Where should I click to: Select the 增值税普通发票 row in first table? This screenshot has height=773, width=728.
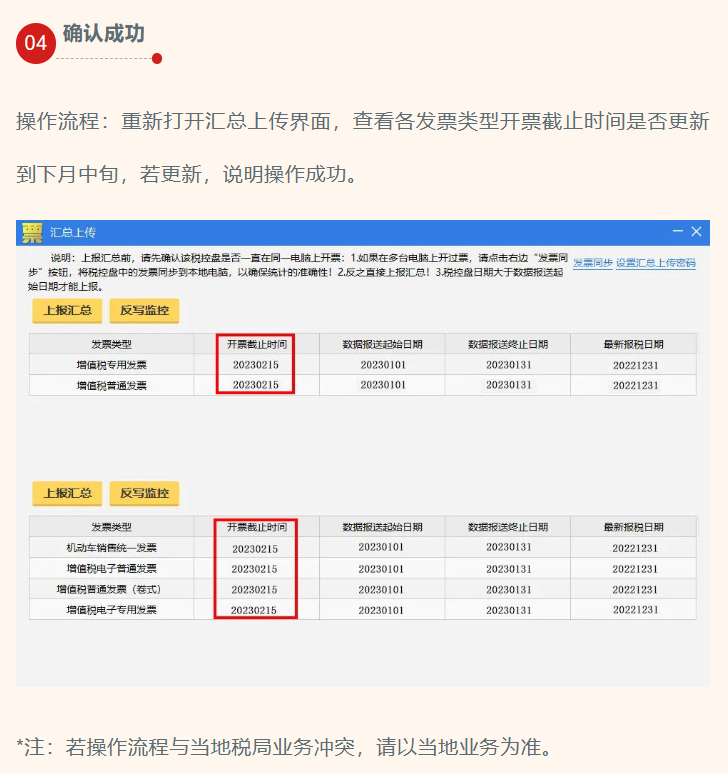[x=111, y=385]
